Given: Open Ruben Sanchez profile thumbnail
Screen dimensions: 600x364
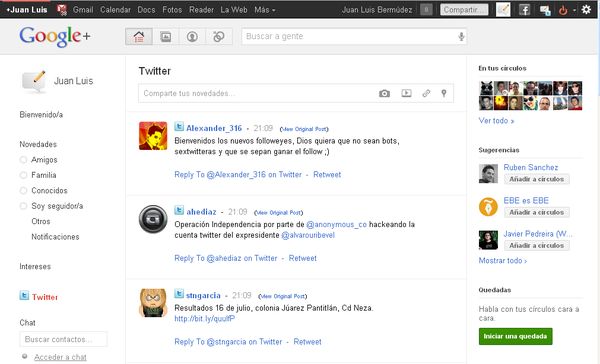Looking at the screenshot, I should pyautogui.click(x=488, y=173).
